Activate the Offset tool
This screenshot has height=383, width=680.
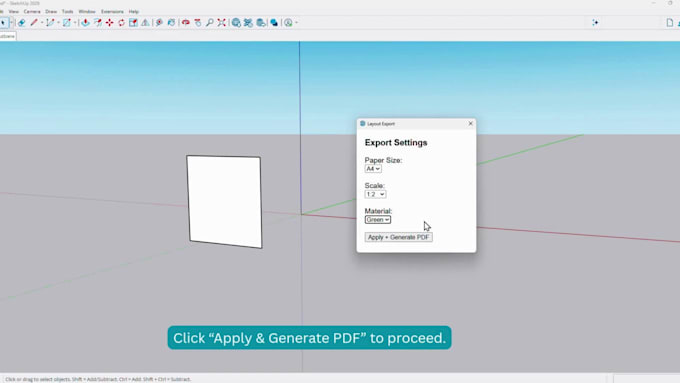tap(98, 23)
